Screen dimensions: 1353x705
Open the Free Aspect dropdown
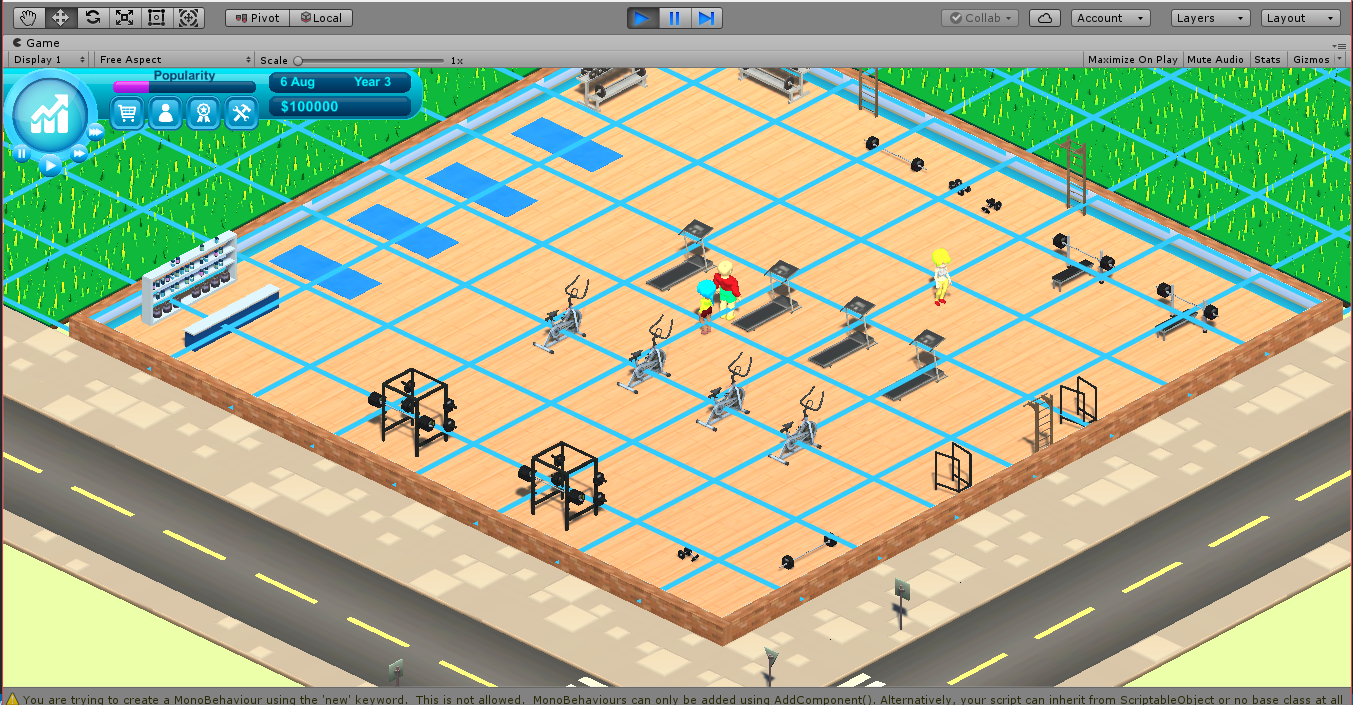[x=173, y=59]
